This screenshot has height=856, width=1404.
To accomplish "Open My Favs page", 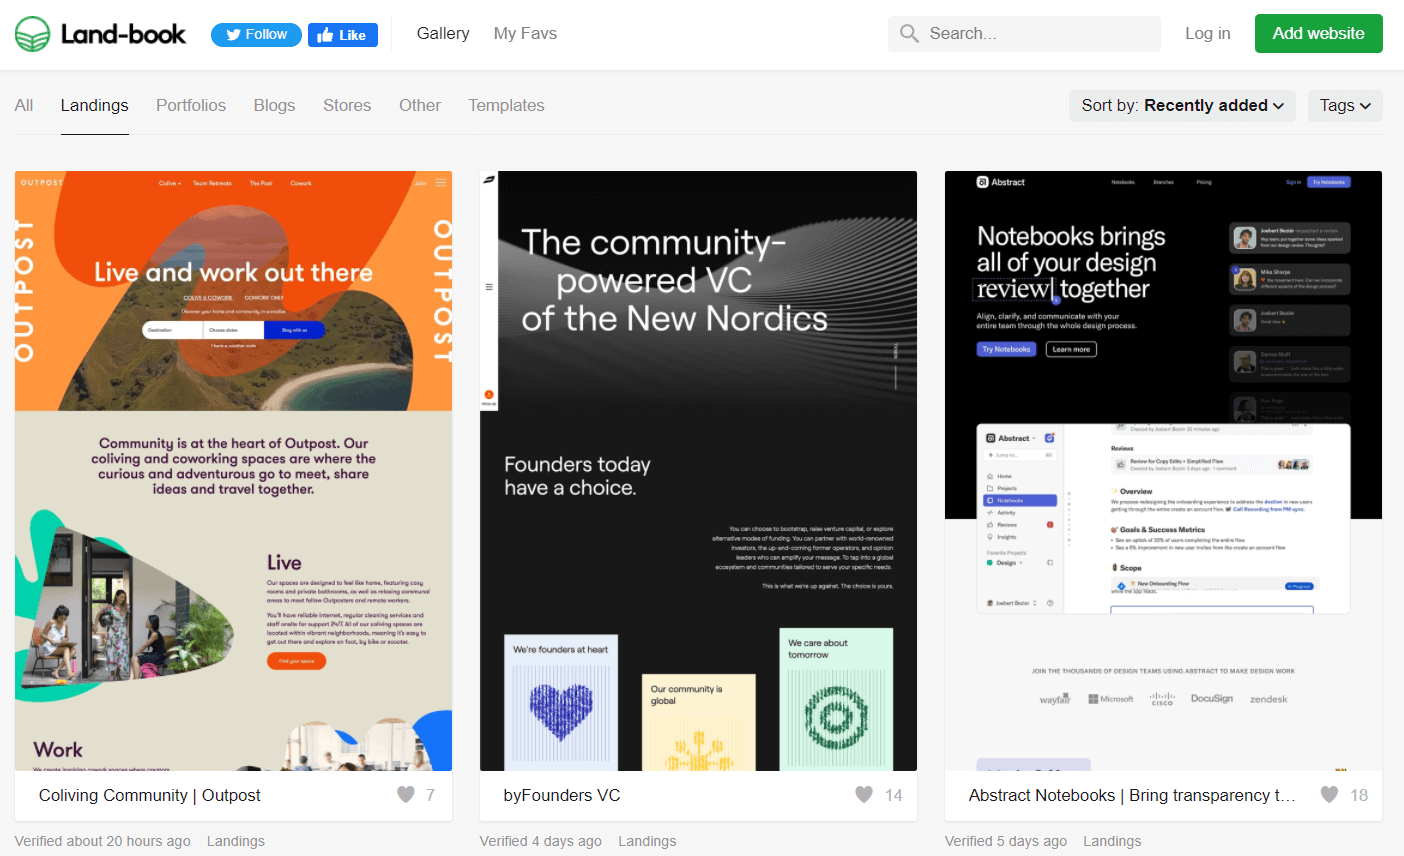I will click(x=525, y=33).
